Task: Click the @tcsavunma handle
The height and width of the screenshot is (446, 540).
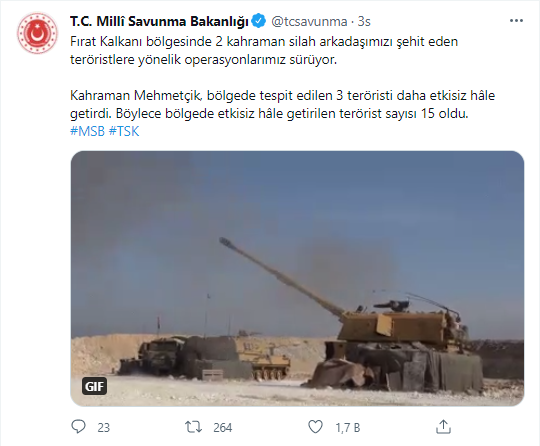Action: (309, 21)
